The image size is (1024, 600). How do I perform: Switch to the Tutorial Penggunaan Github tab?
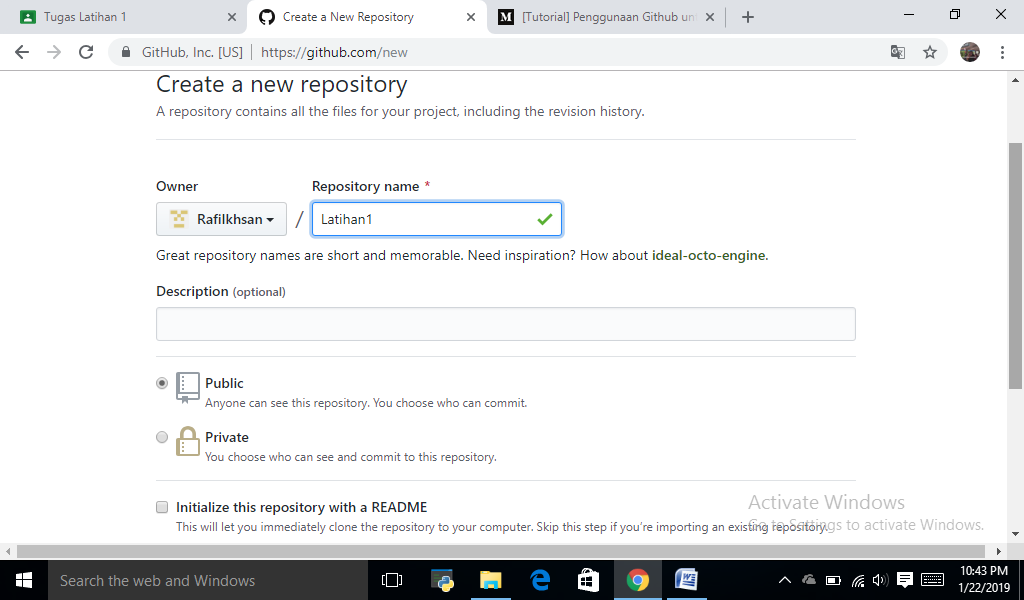pyautogui.click(x=606, y=17)
